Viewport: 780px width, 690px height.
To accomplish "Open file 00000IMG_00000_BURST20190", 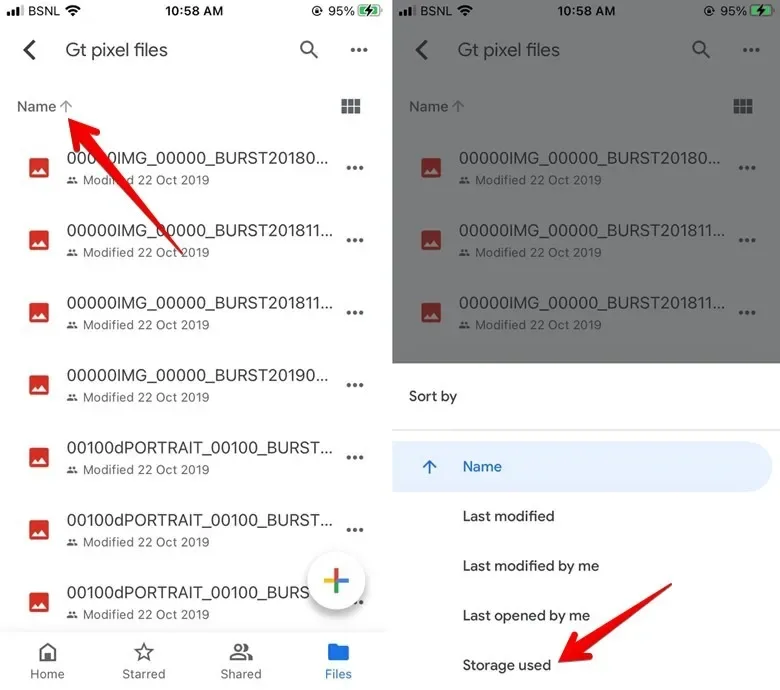I will coord(197,376).
